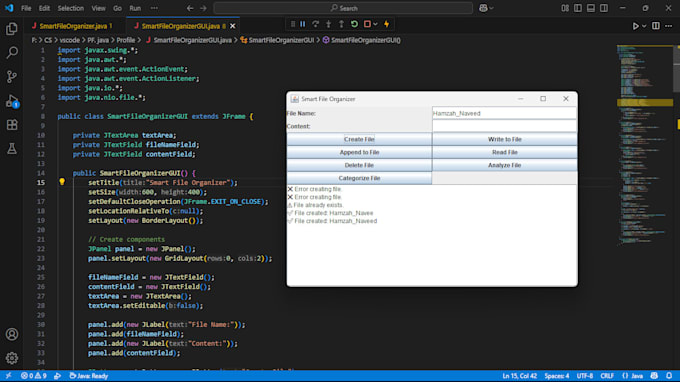Click the Categorize File button
This screenshot has width=680, height=382.
[359, 178]
